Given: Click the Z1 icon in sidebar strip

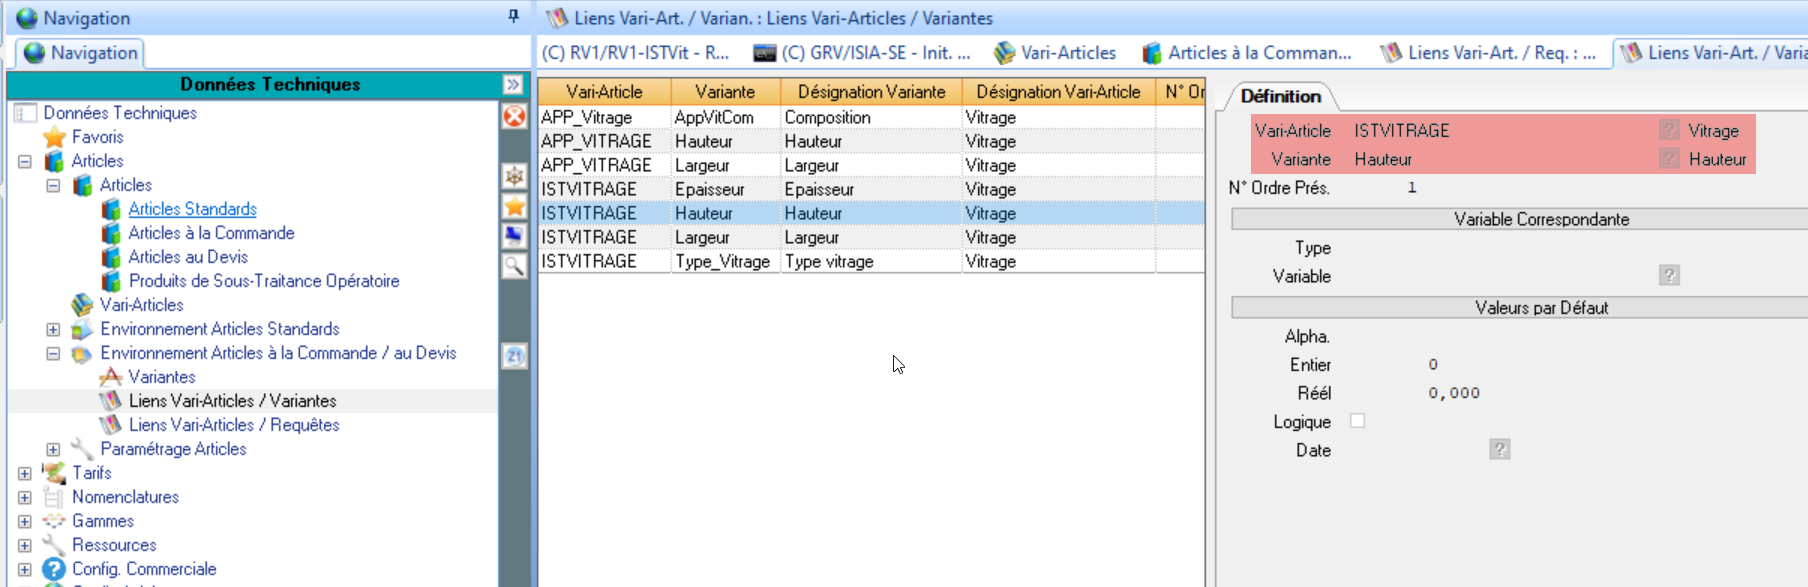Looking at the screenshot, I should point(514,356).
